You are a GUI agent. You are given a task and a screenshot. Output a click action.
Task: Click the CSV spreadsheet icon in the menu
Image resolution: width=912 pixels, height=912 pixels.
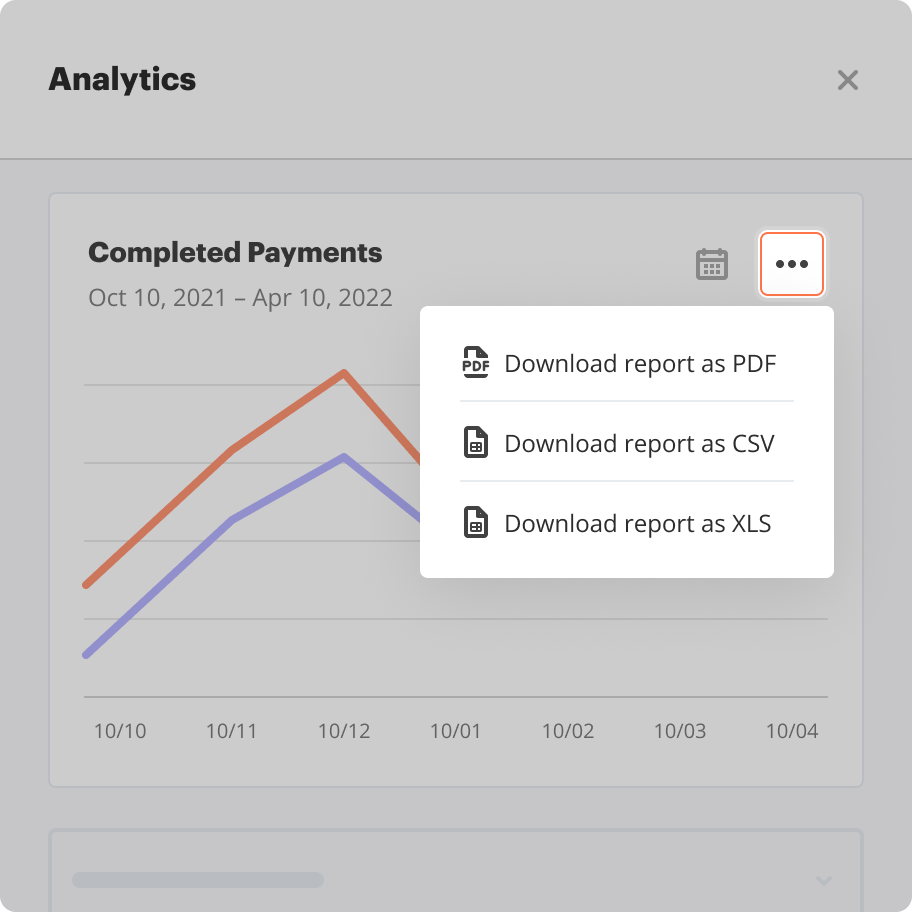[475, 443]
